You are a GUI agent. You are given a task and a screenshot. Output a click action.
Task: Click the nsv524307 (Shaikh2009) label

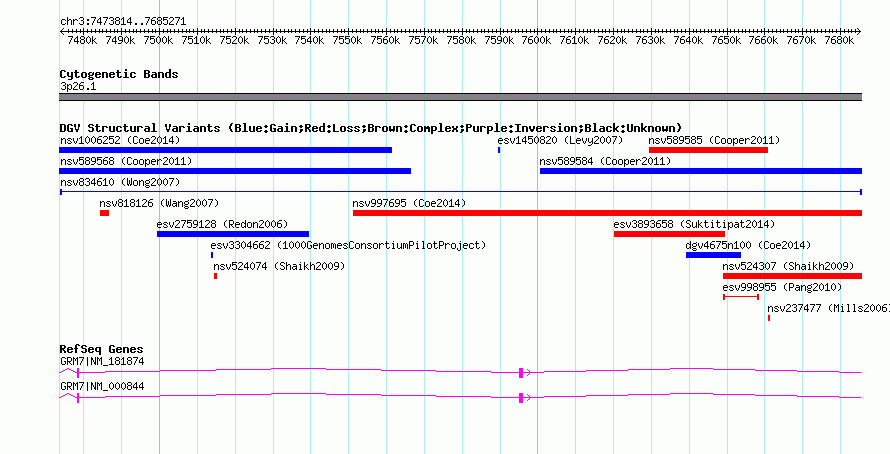click(788, 266)
